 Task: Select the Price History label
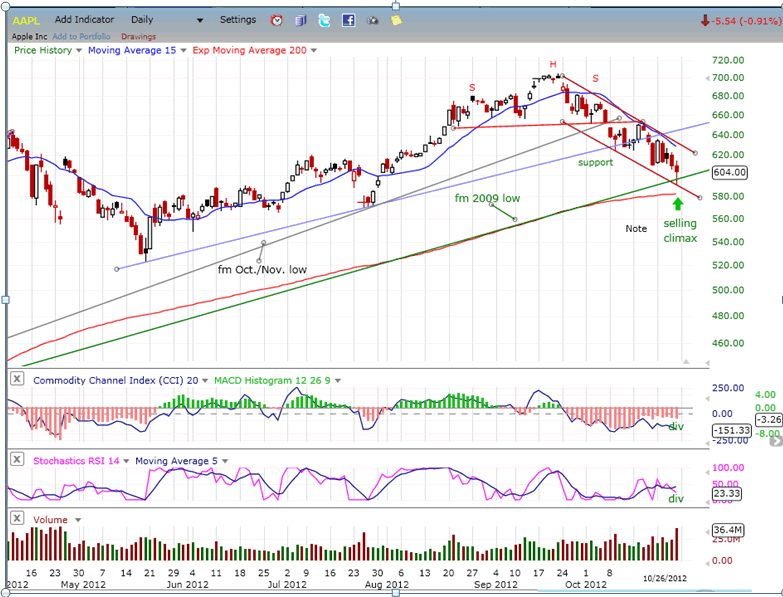pos(43,50)
